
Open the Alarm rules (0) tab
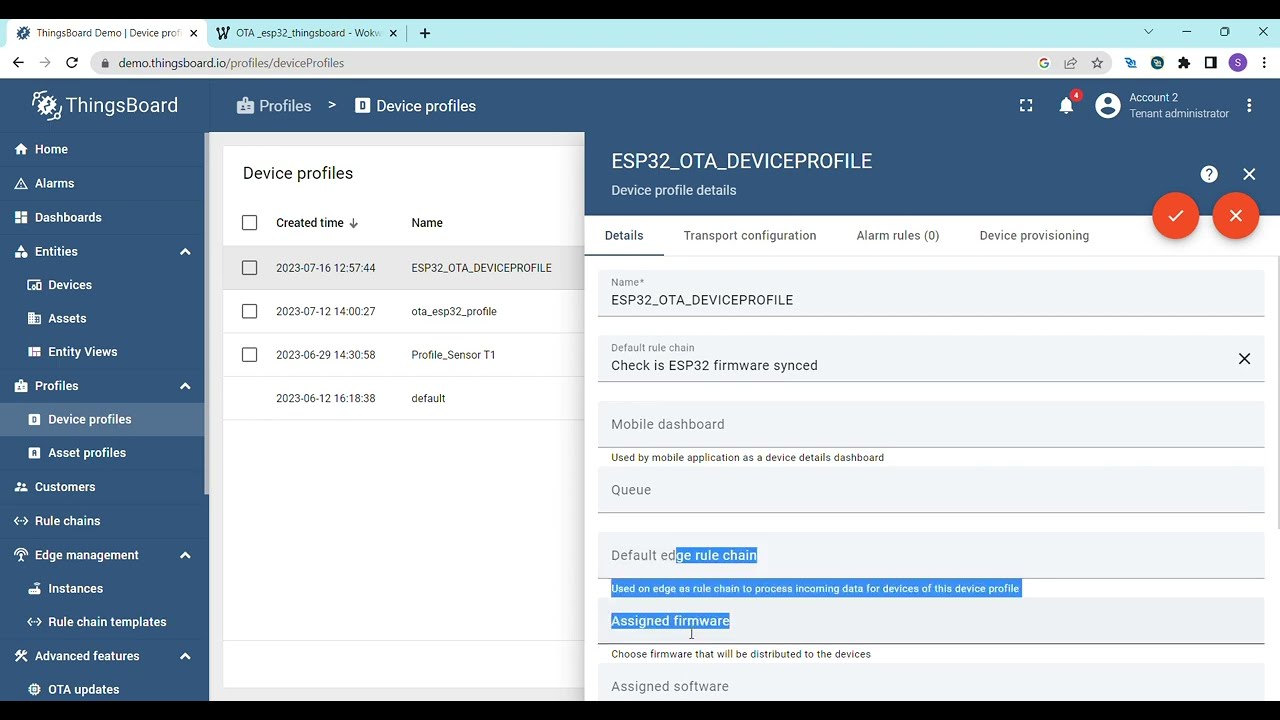[x=898, y=236]
